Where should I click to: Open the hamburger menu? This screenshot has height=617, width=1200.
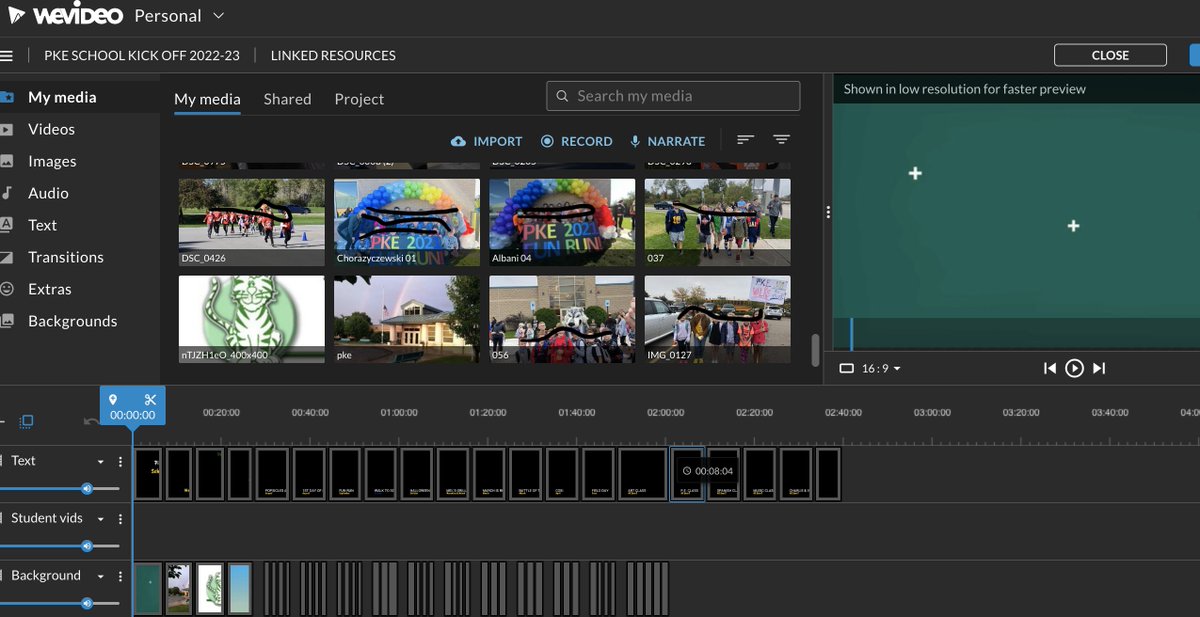6,56
